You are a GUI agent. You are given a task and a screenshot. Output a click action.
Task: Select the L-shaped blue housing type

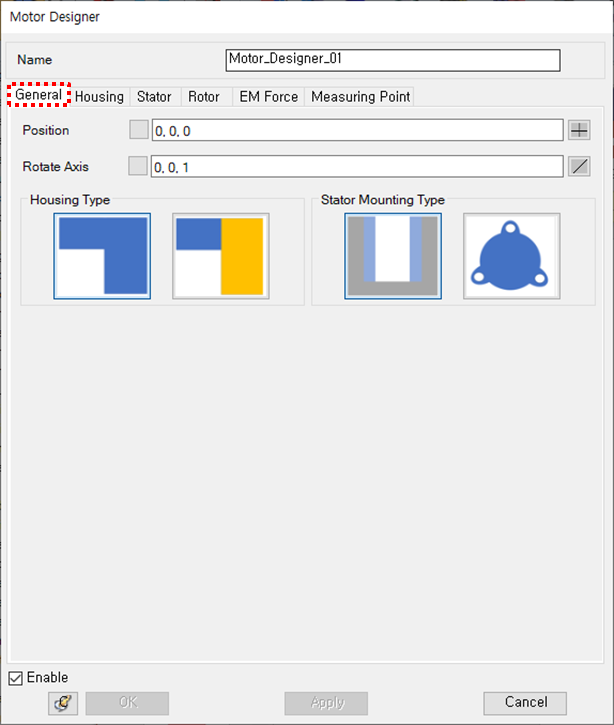click(102, 256)
